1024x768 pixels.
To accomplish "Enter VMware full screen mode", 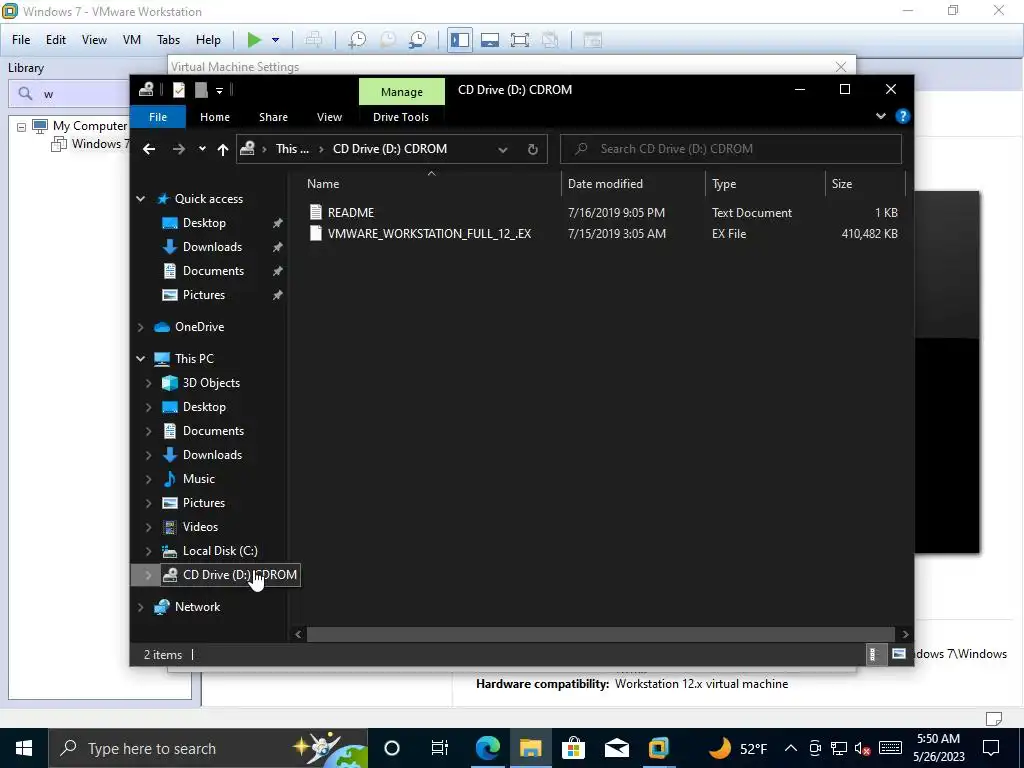I will tap(520, 40).
